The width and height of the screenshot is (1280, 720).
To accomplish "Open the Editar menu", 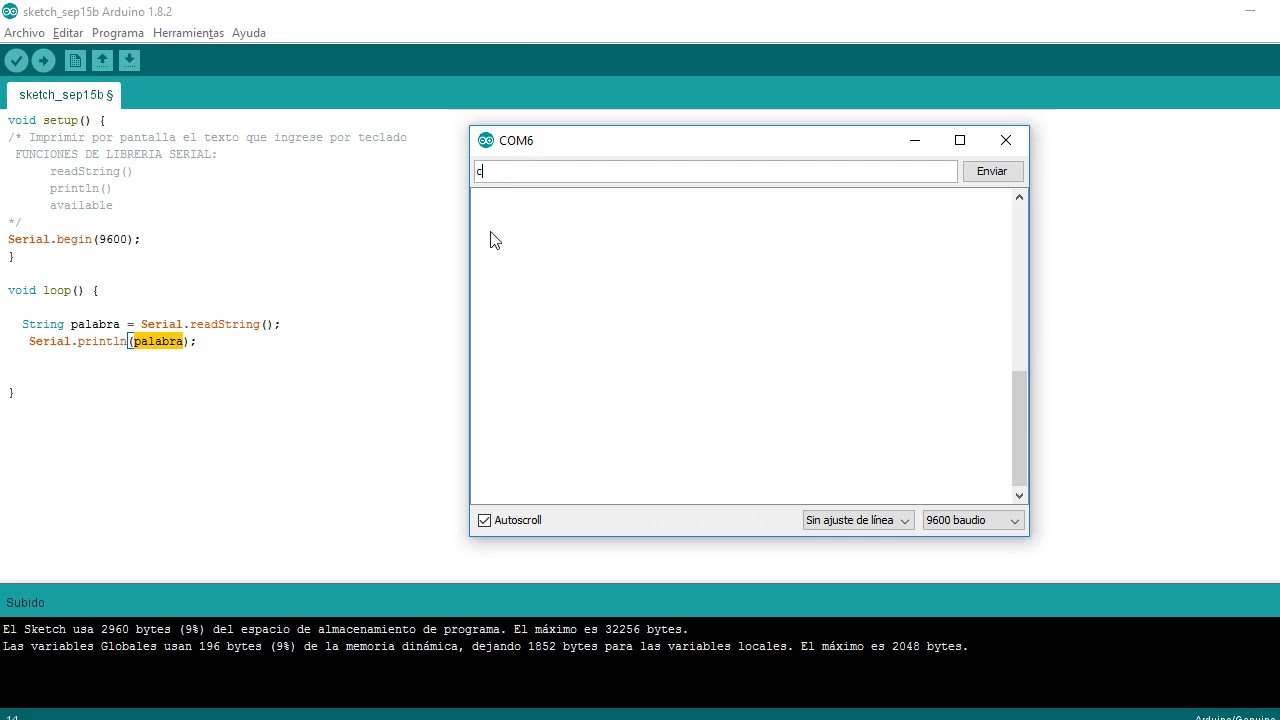I will [68, 33].
